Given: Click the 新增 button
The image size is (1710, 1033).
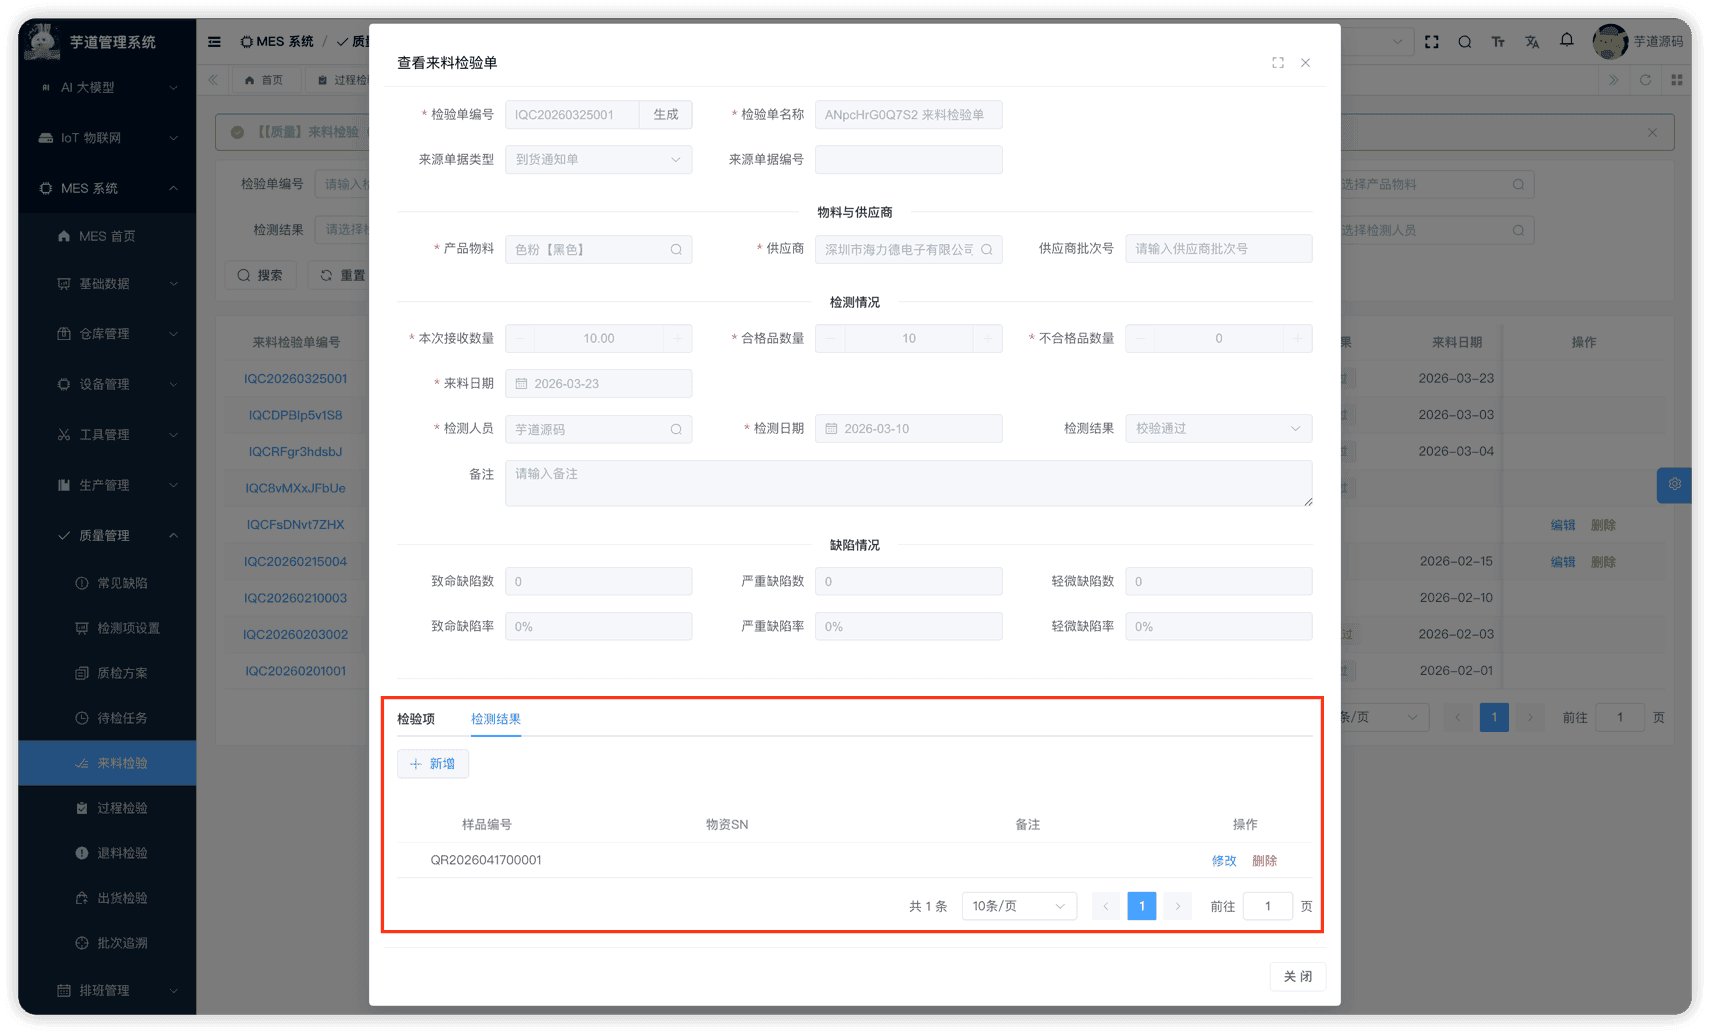Looking at the screenshot, I should 433,764.
